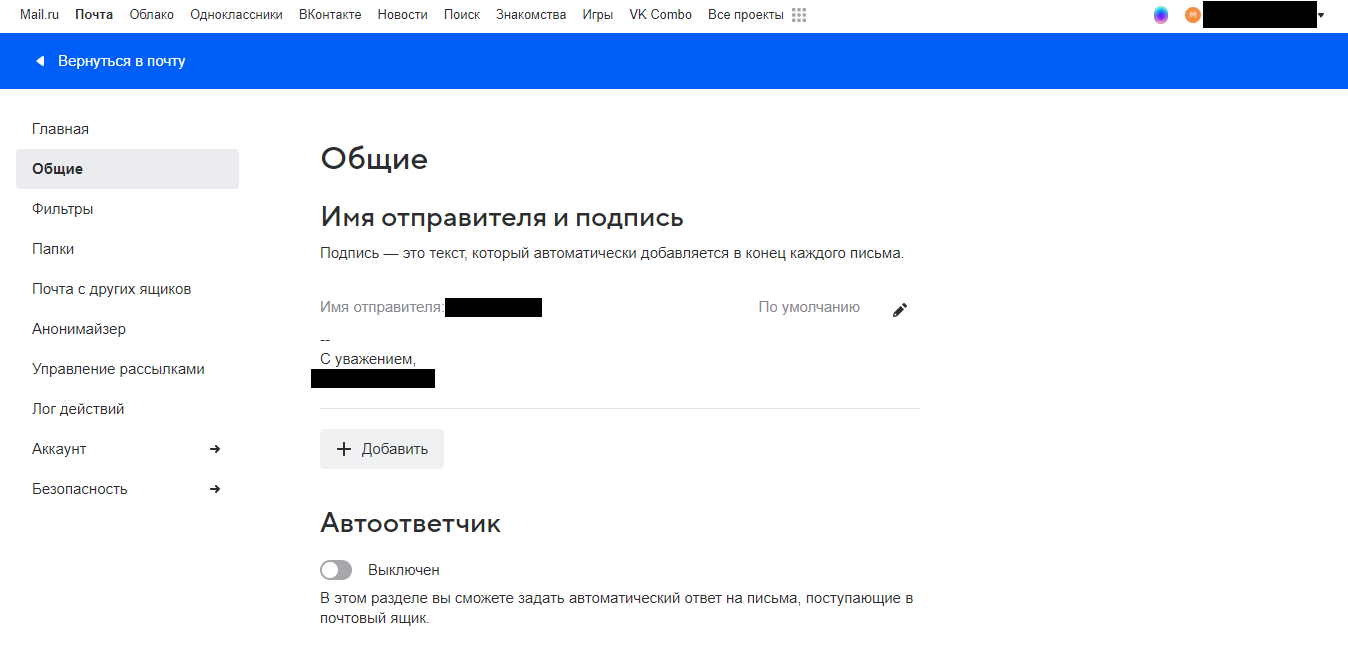Select the 'Общие' section in the sidebar
The height and width of the screenshot is (648, 1348).
click(58, 169)
